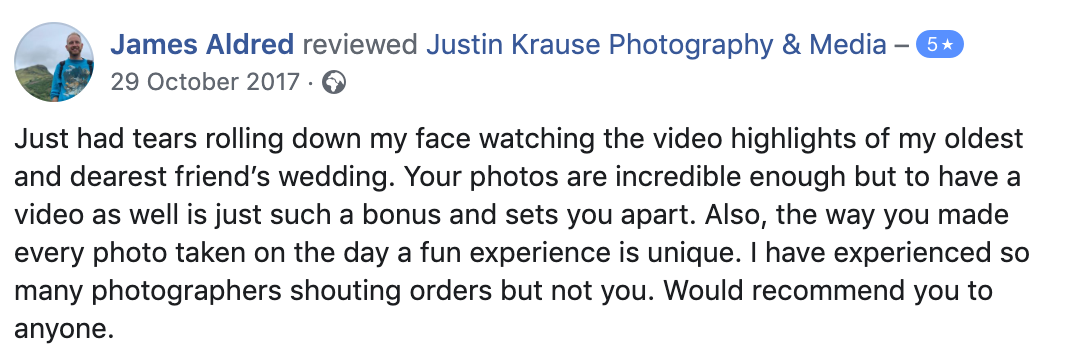
Task: Open the James Aldred profile link
Action: coord(202,45)
